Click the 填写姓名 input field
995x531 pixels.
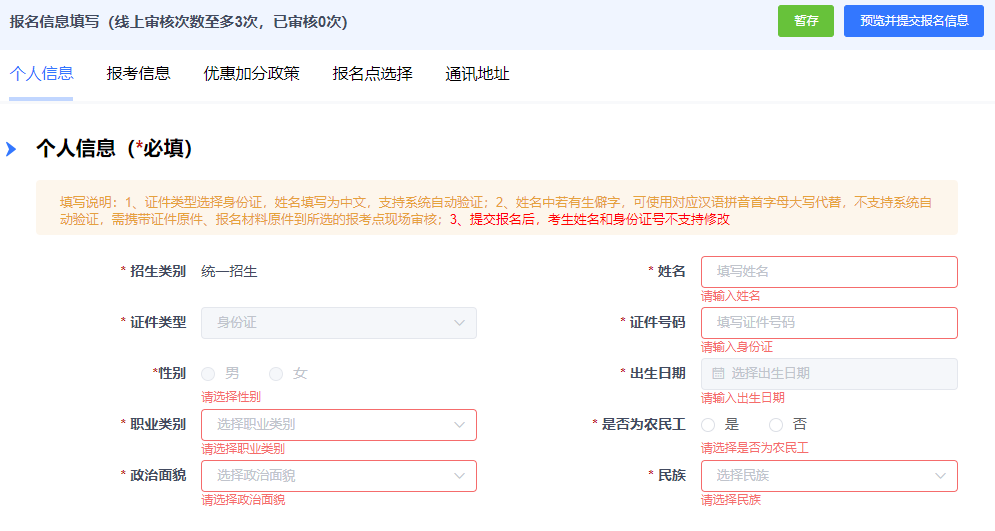tap(829, 272)
